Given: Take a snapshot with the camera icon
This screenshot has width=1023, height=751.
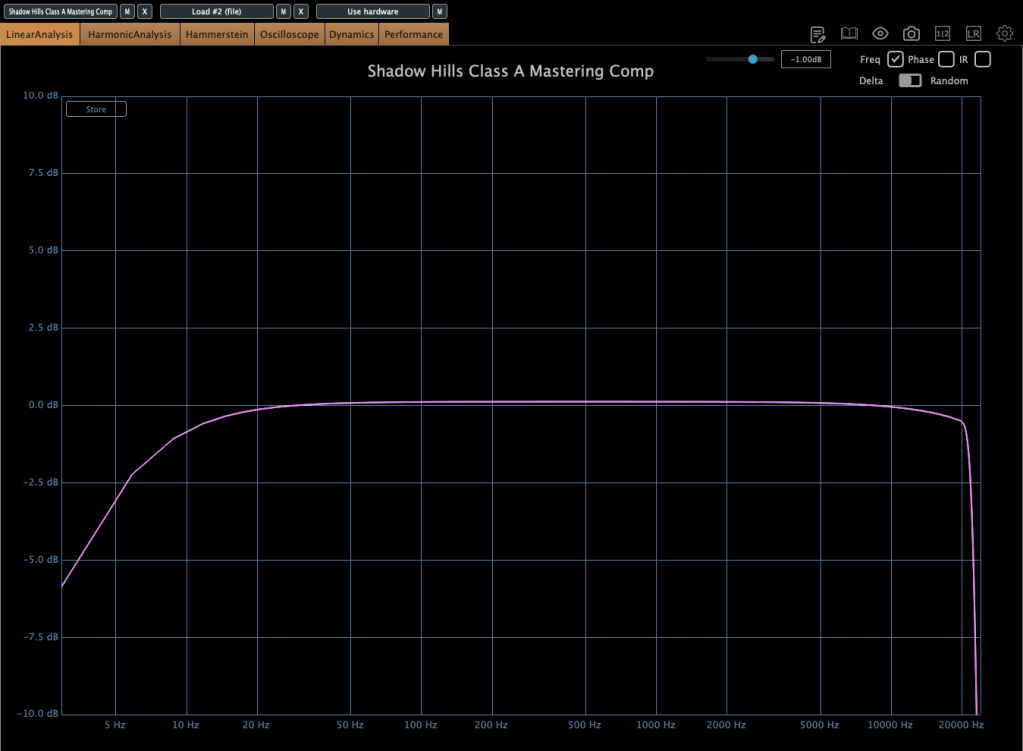Looking at the screenshot, I should 911,34.
